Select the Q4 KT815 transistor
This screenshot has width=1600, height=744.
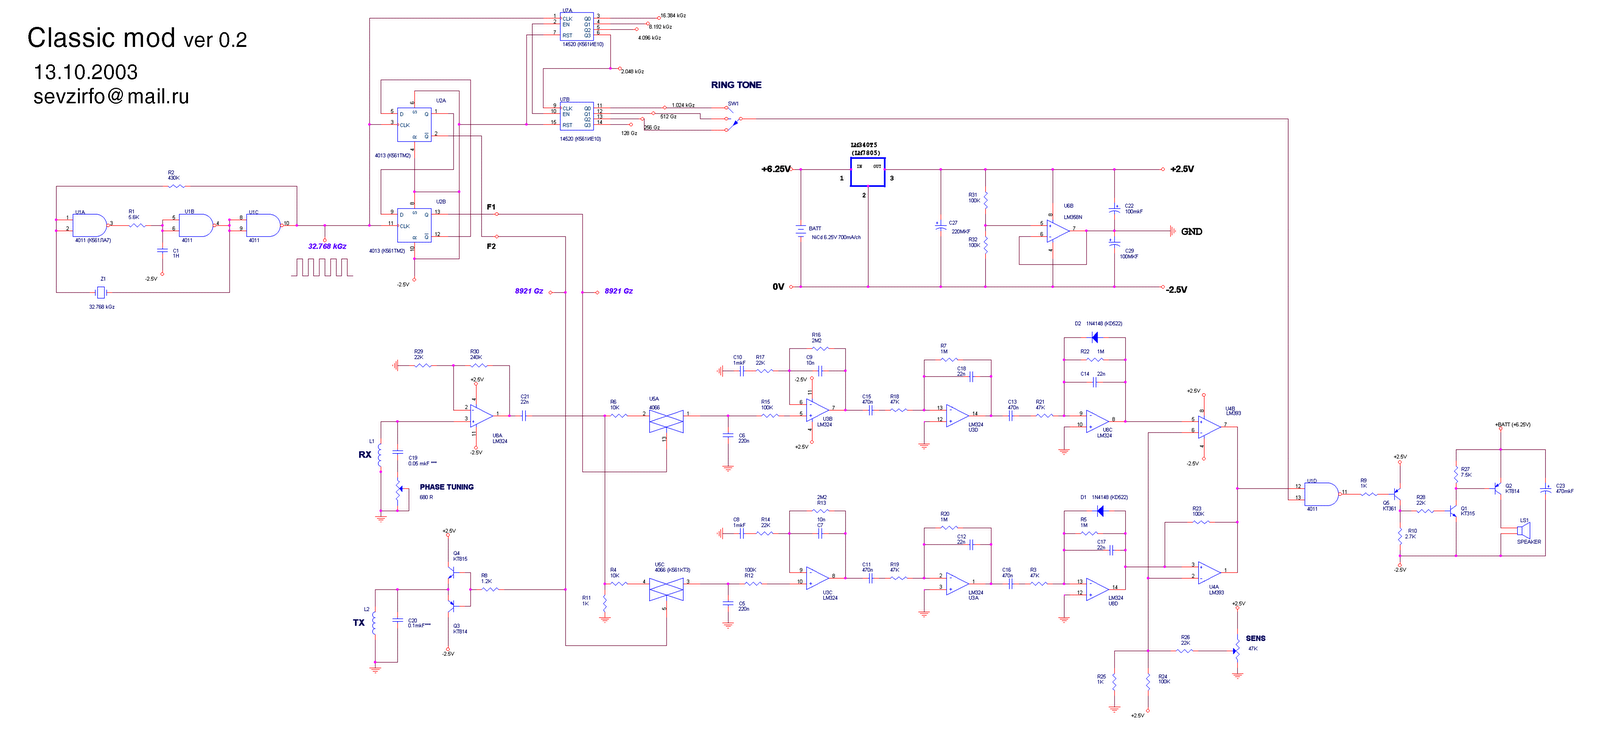pyautogui.click(x=451, y=572)
